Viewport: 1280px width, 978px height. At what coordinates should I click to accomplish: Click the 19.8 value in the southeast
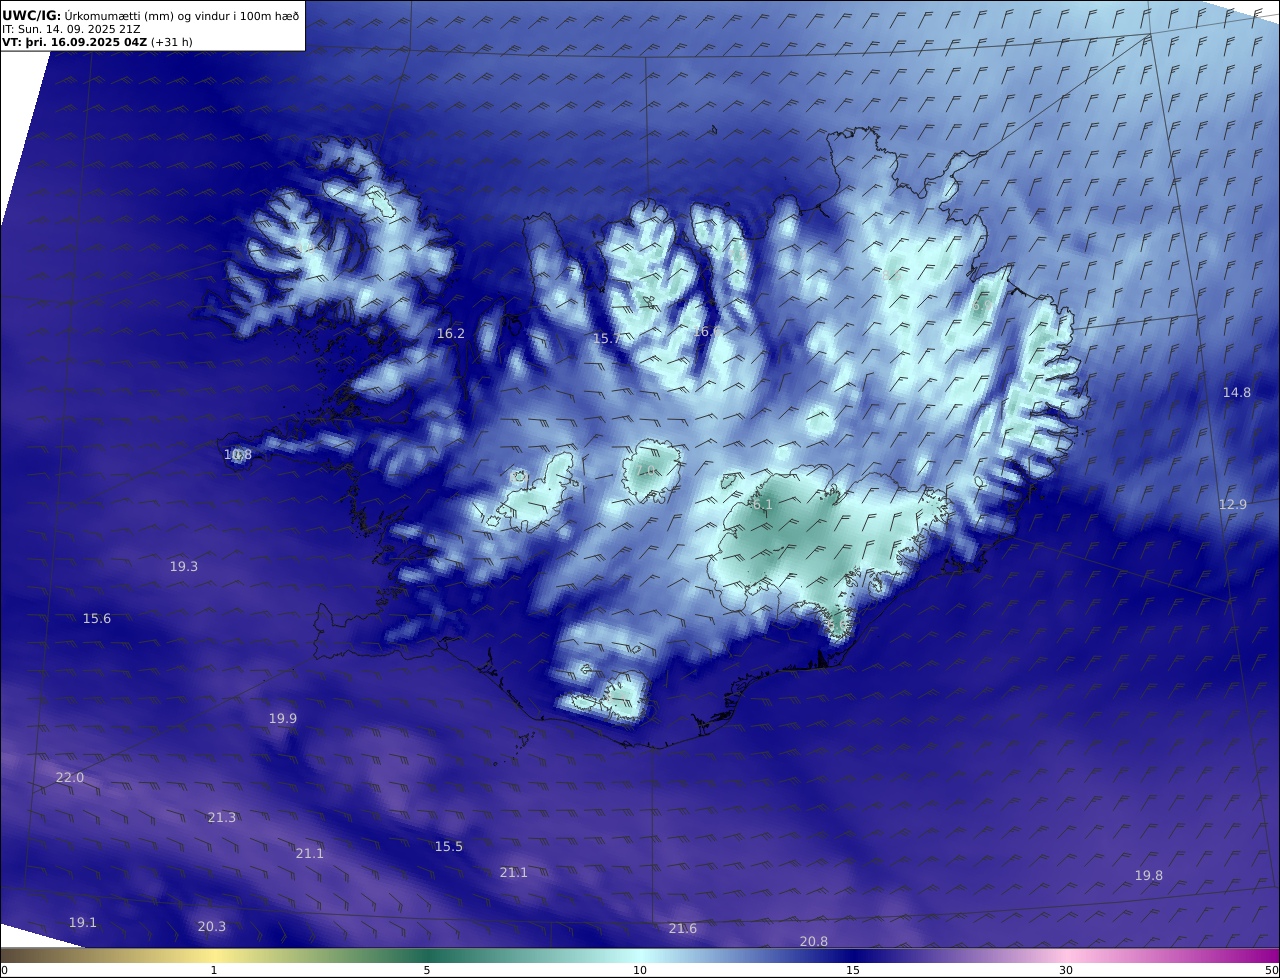coord(1149,876)
